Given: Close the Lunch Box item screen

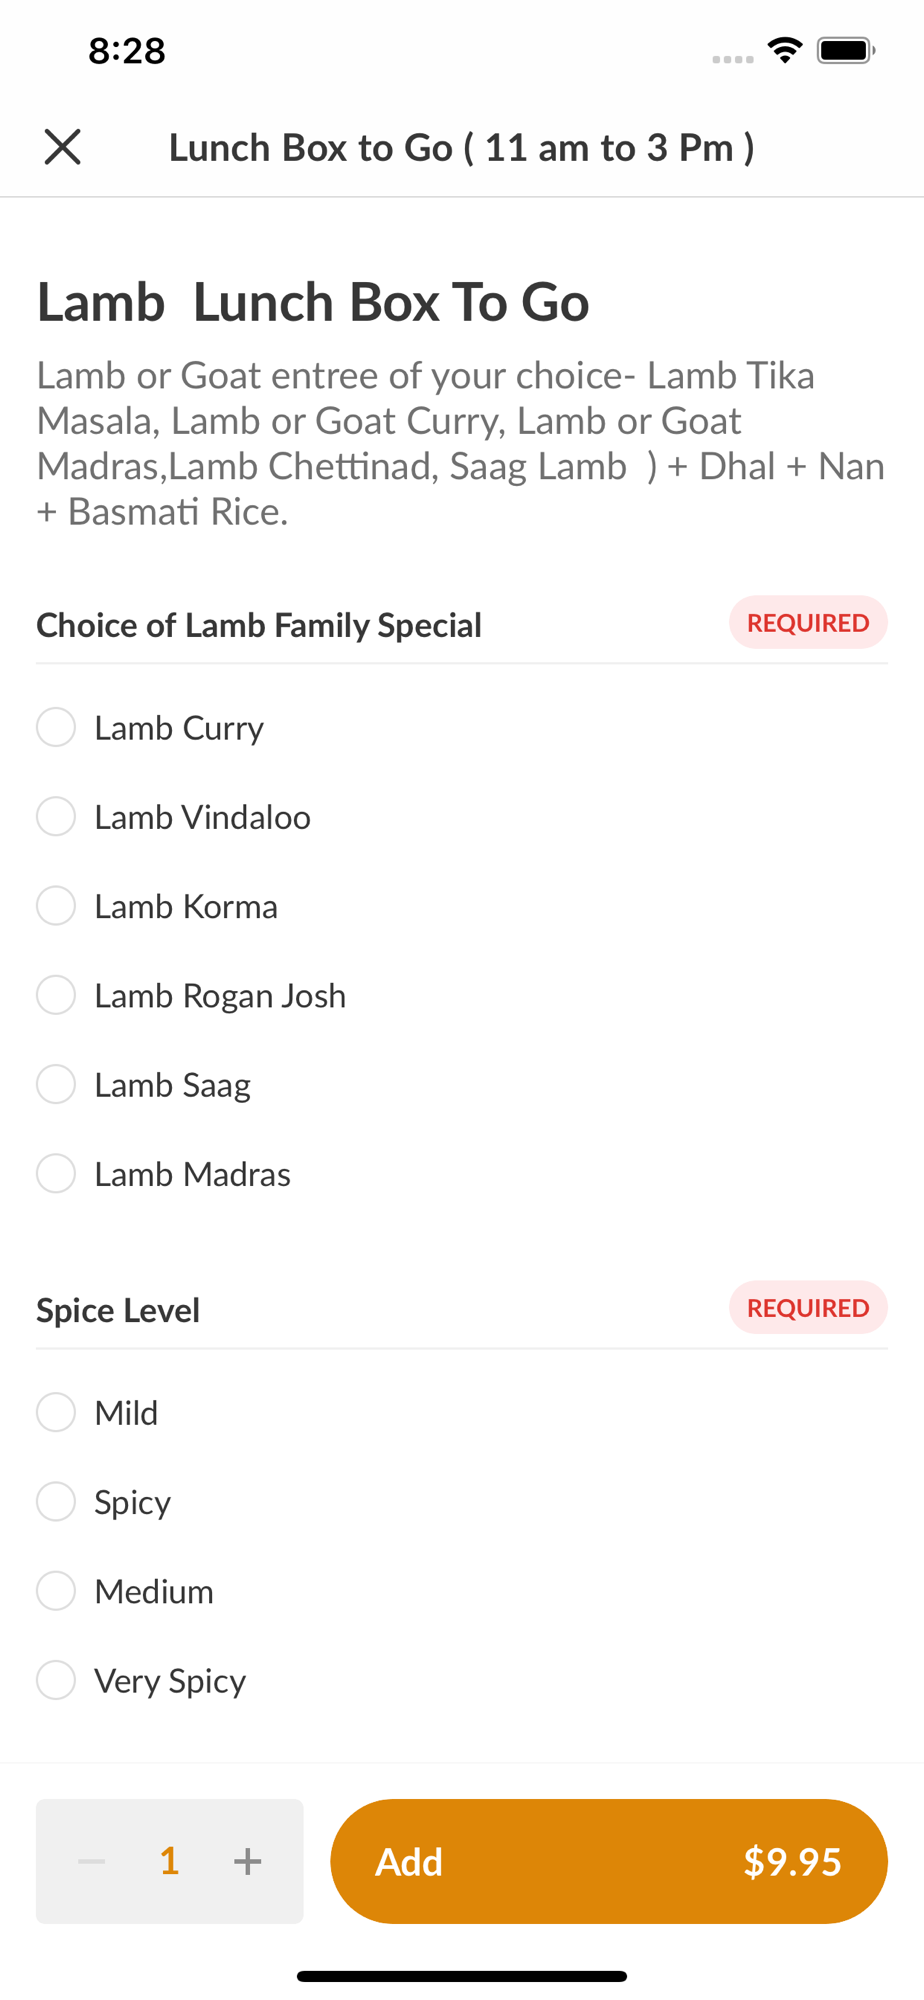Looking at the screenshot, I should pyautogui.click(x=62, y=147).
